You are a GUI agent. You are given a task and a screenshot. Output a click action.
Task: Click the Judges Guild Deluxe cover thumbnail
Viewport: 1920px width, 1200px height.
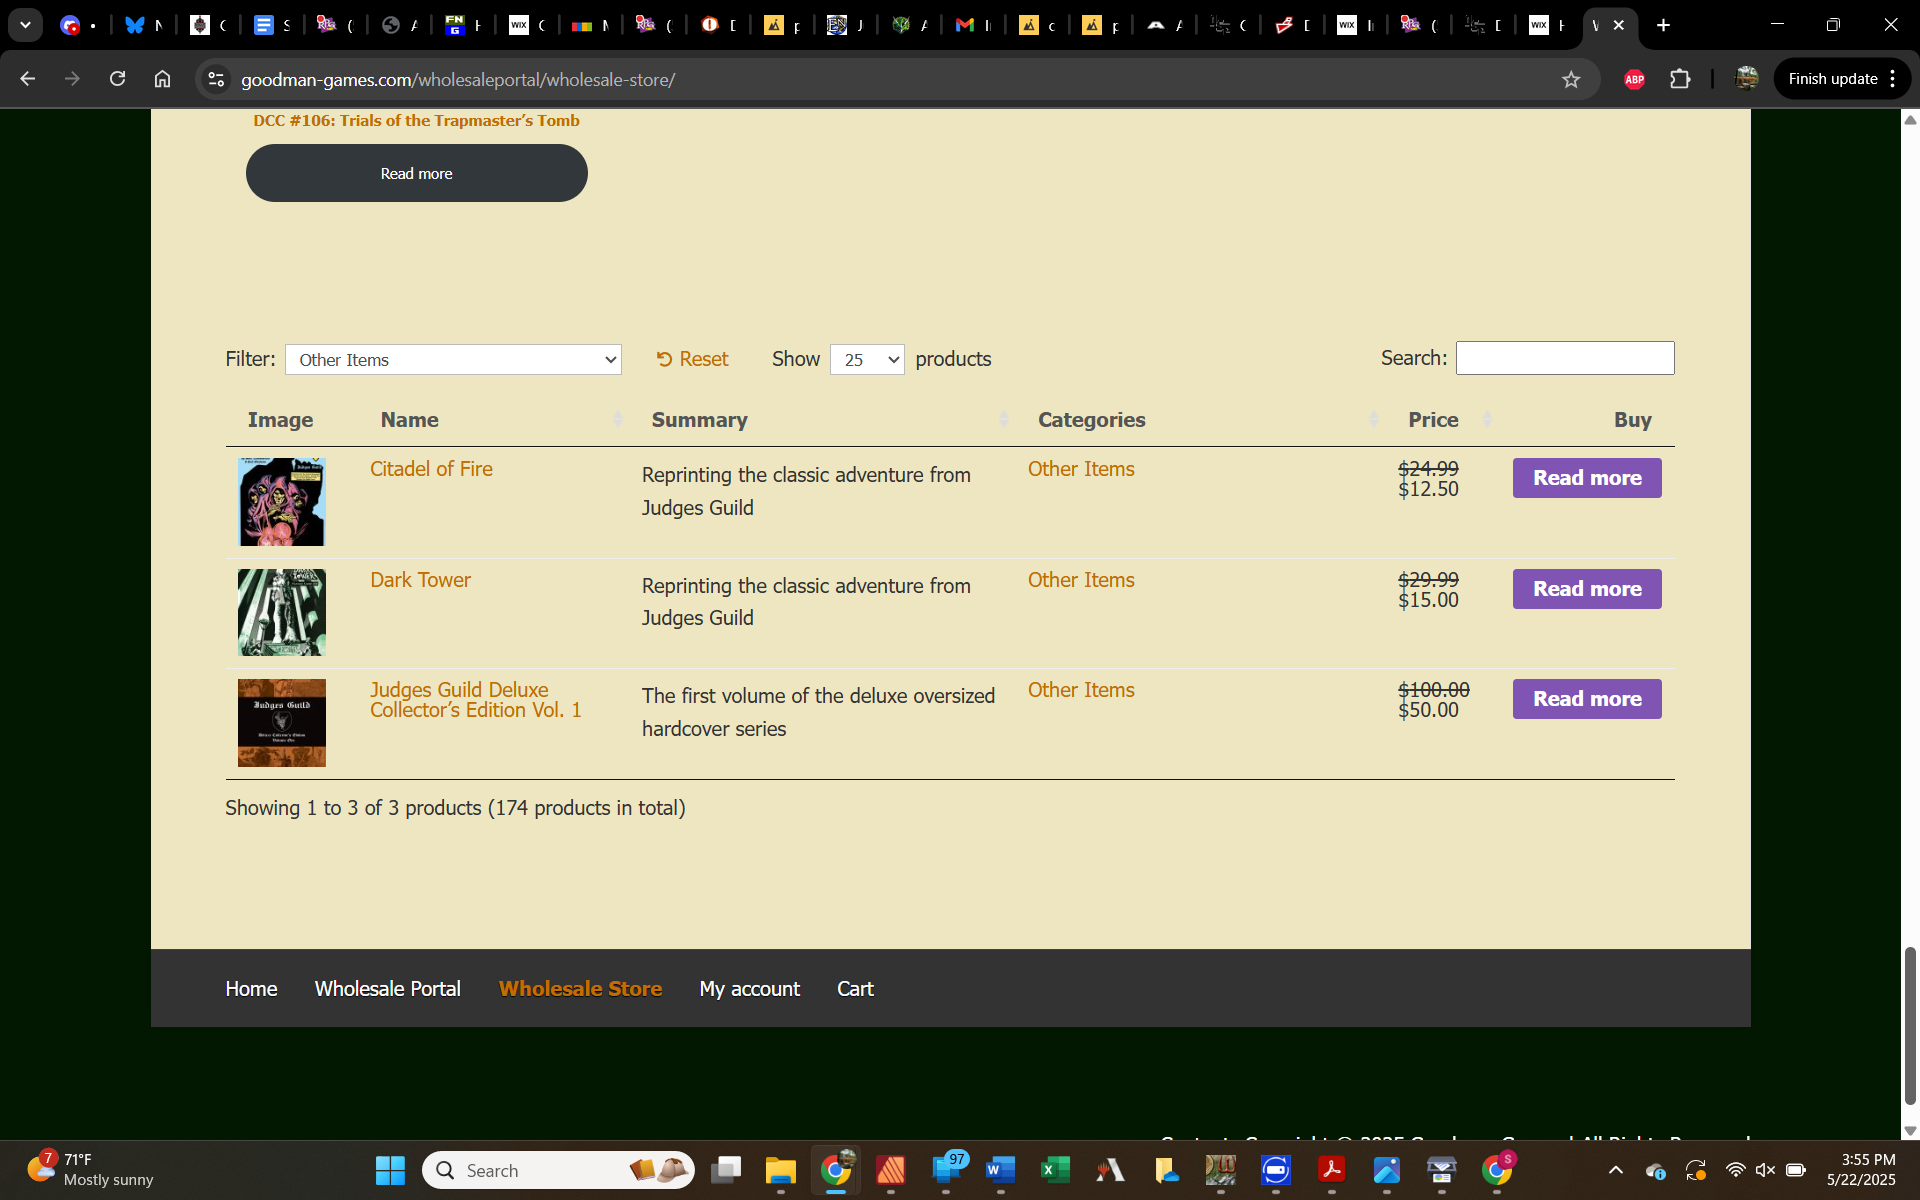coord(282,723)
